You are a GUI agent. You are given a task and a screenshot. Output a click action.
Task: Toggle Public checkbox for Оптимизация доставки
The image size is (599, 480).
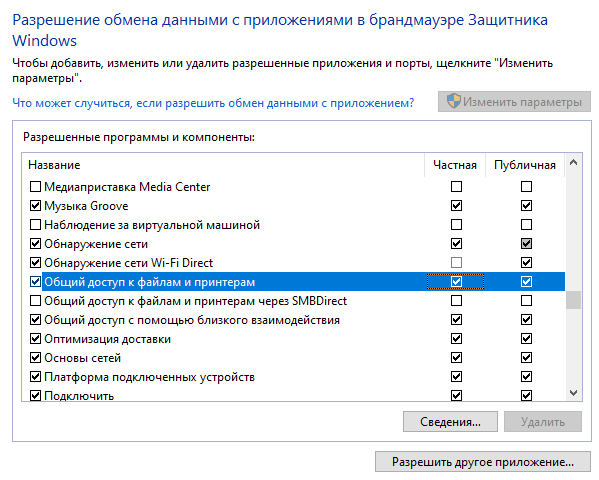(x=526, y=339)
